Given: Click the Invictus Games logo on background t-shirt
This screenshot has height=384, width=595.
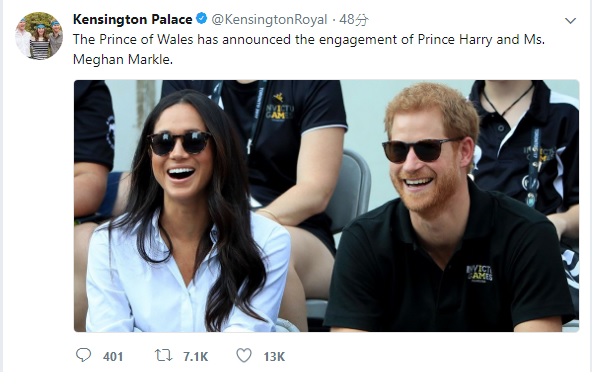Looking at the screenshot, I should (280, 107).
